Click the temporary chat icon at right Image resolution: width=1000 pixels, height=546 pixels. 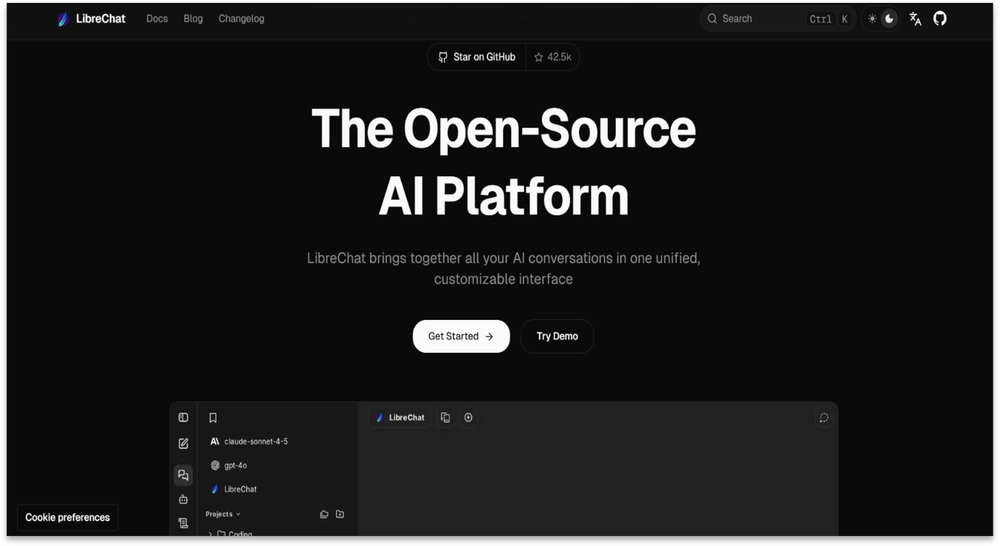pos(823,418)
